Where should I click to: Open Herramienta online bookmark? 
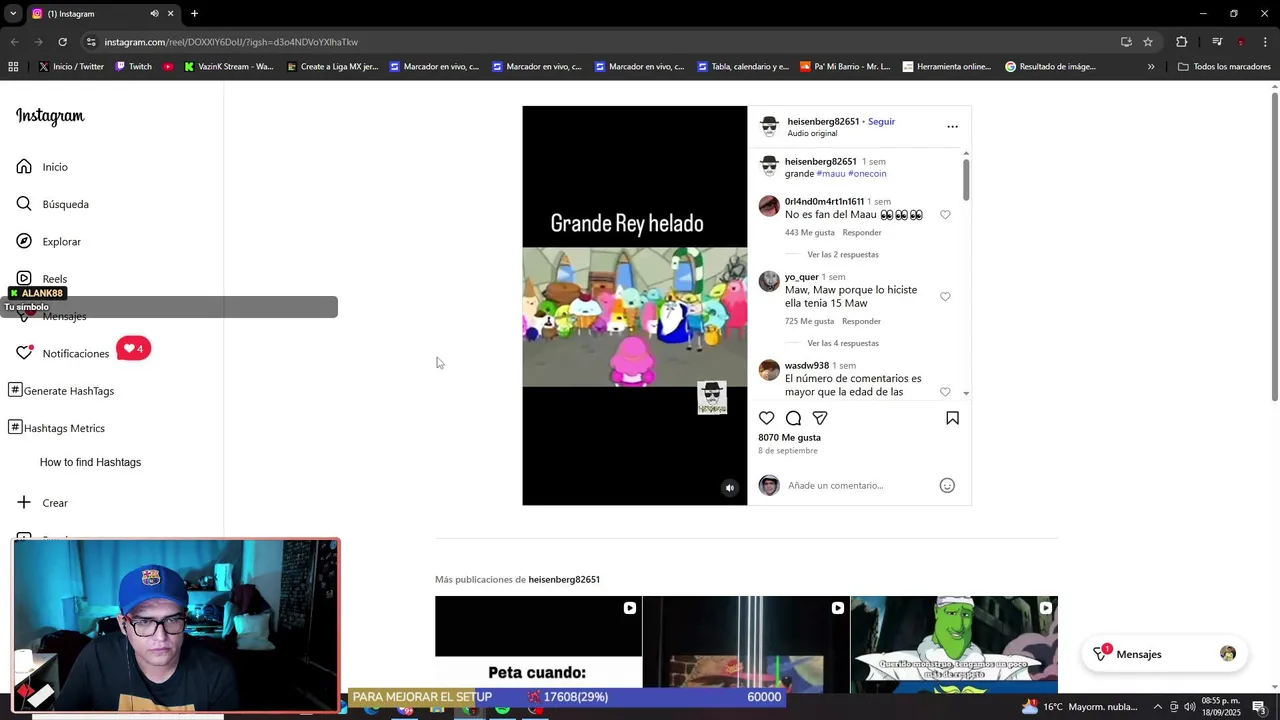point(947,67)
